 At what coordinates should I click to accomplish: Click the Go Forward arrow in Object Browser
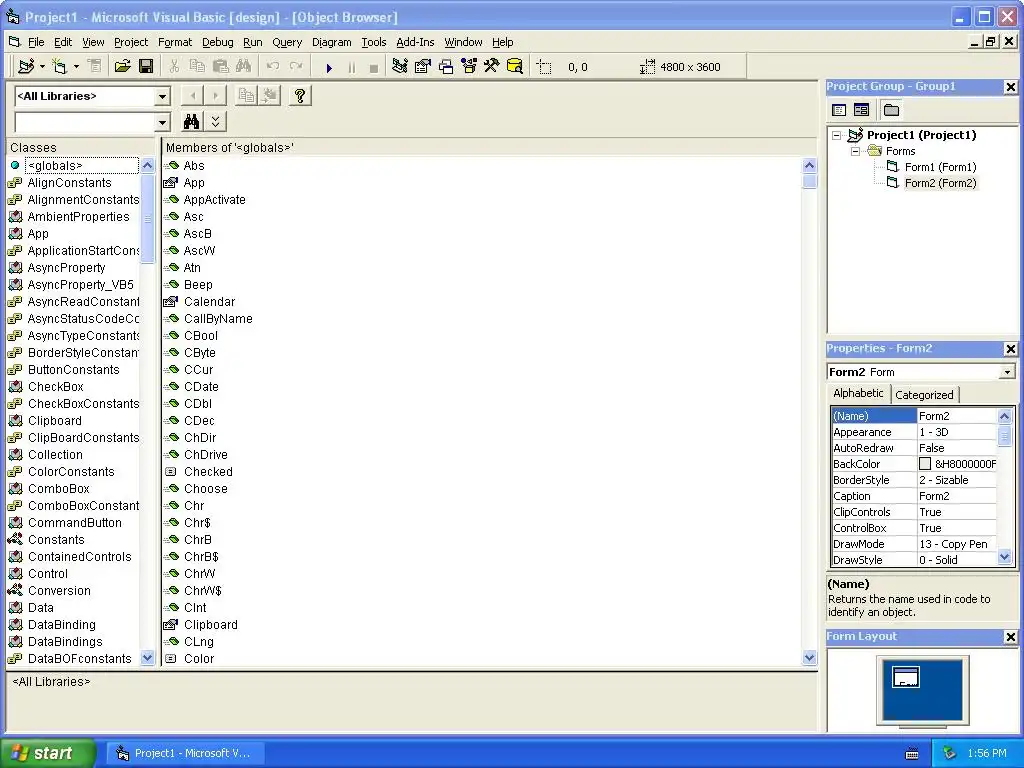click(216, 96)
